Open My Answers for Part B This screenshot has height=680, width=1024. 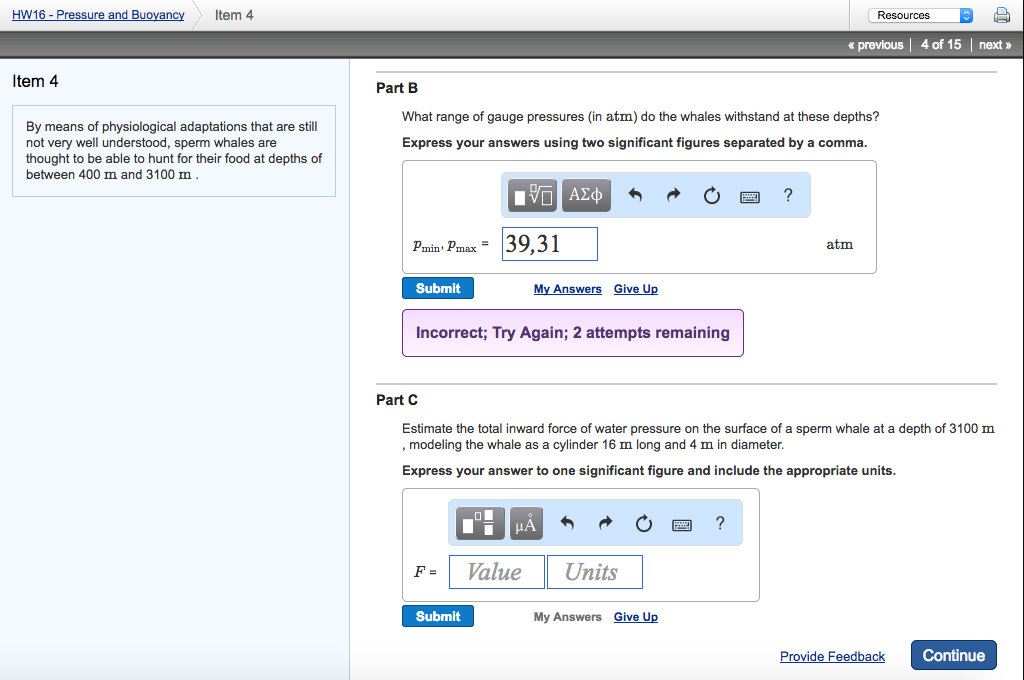click(x=567, y=289)
